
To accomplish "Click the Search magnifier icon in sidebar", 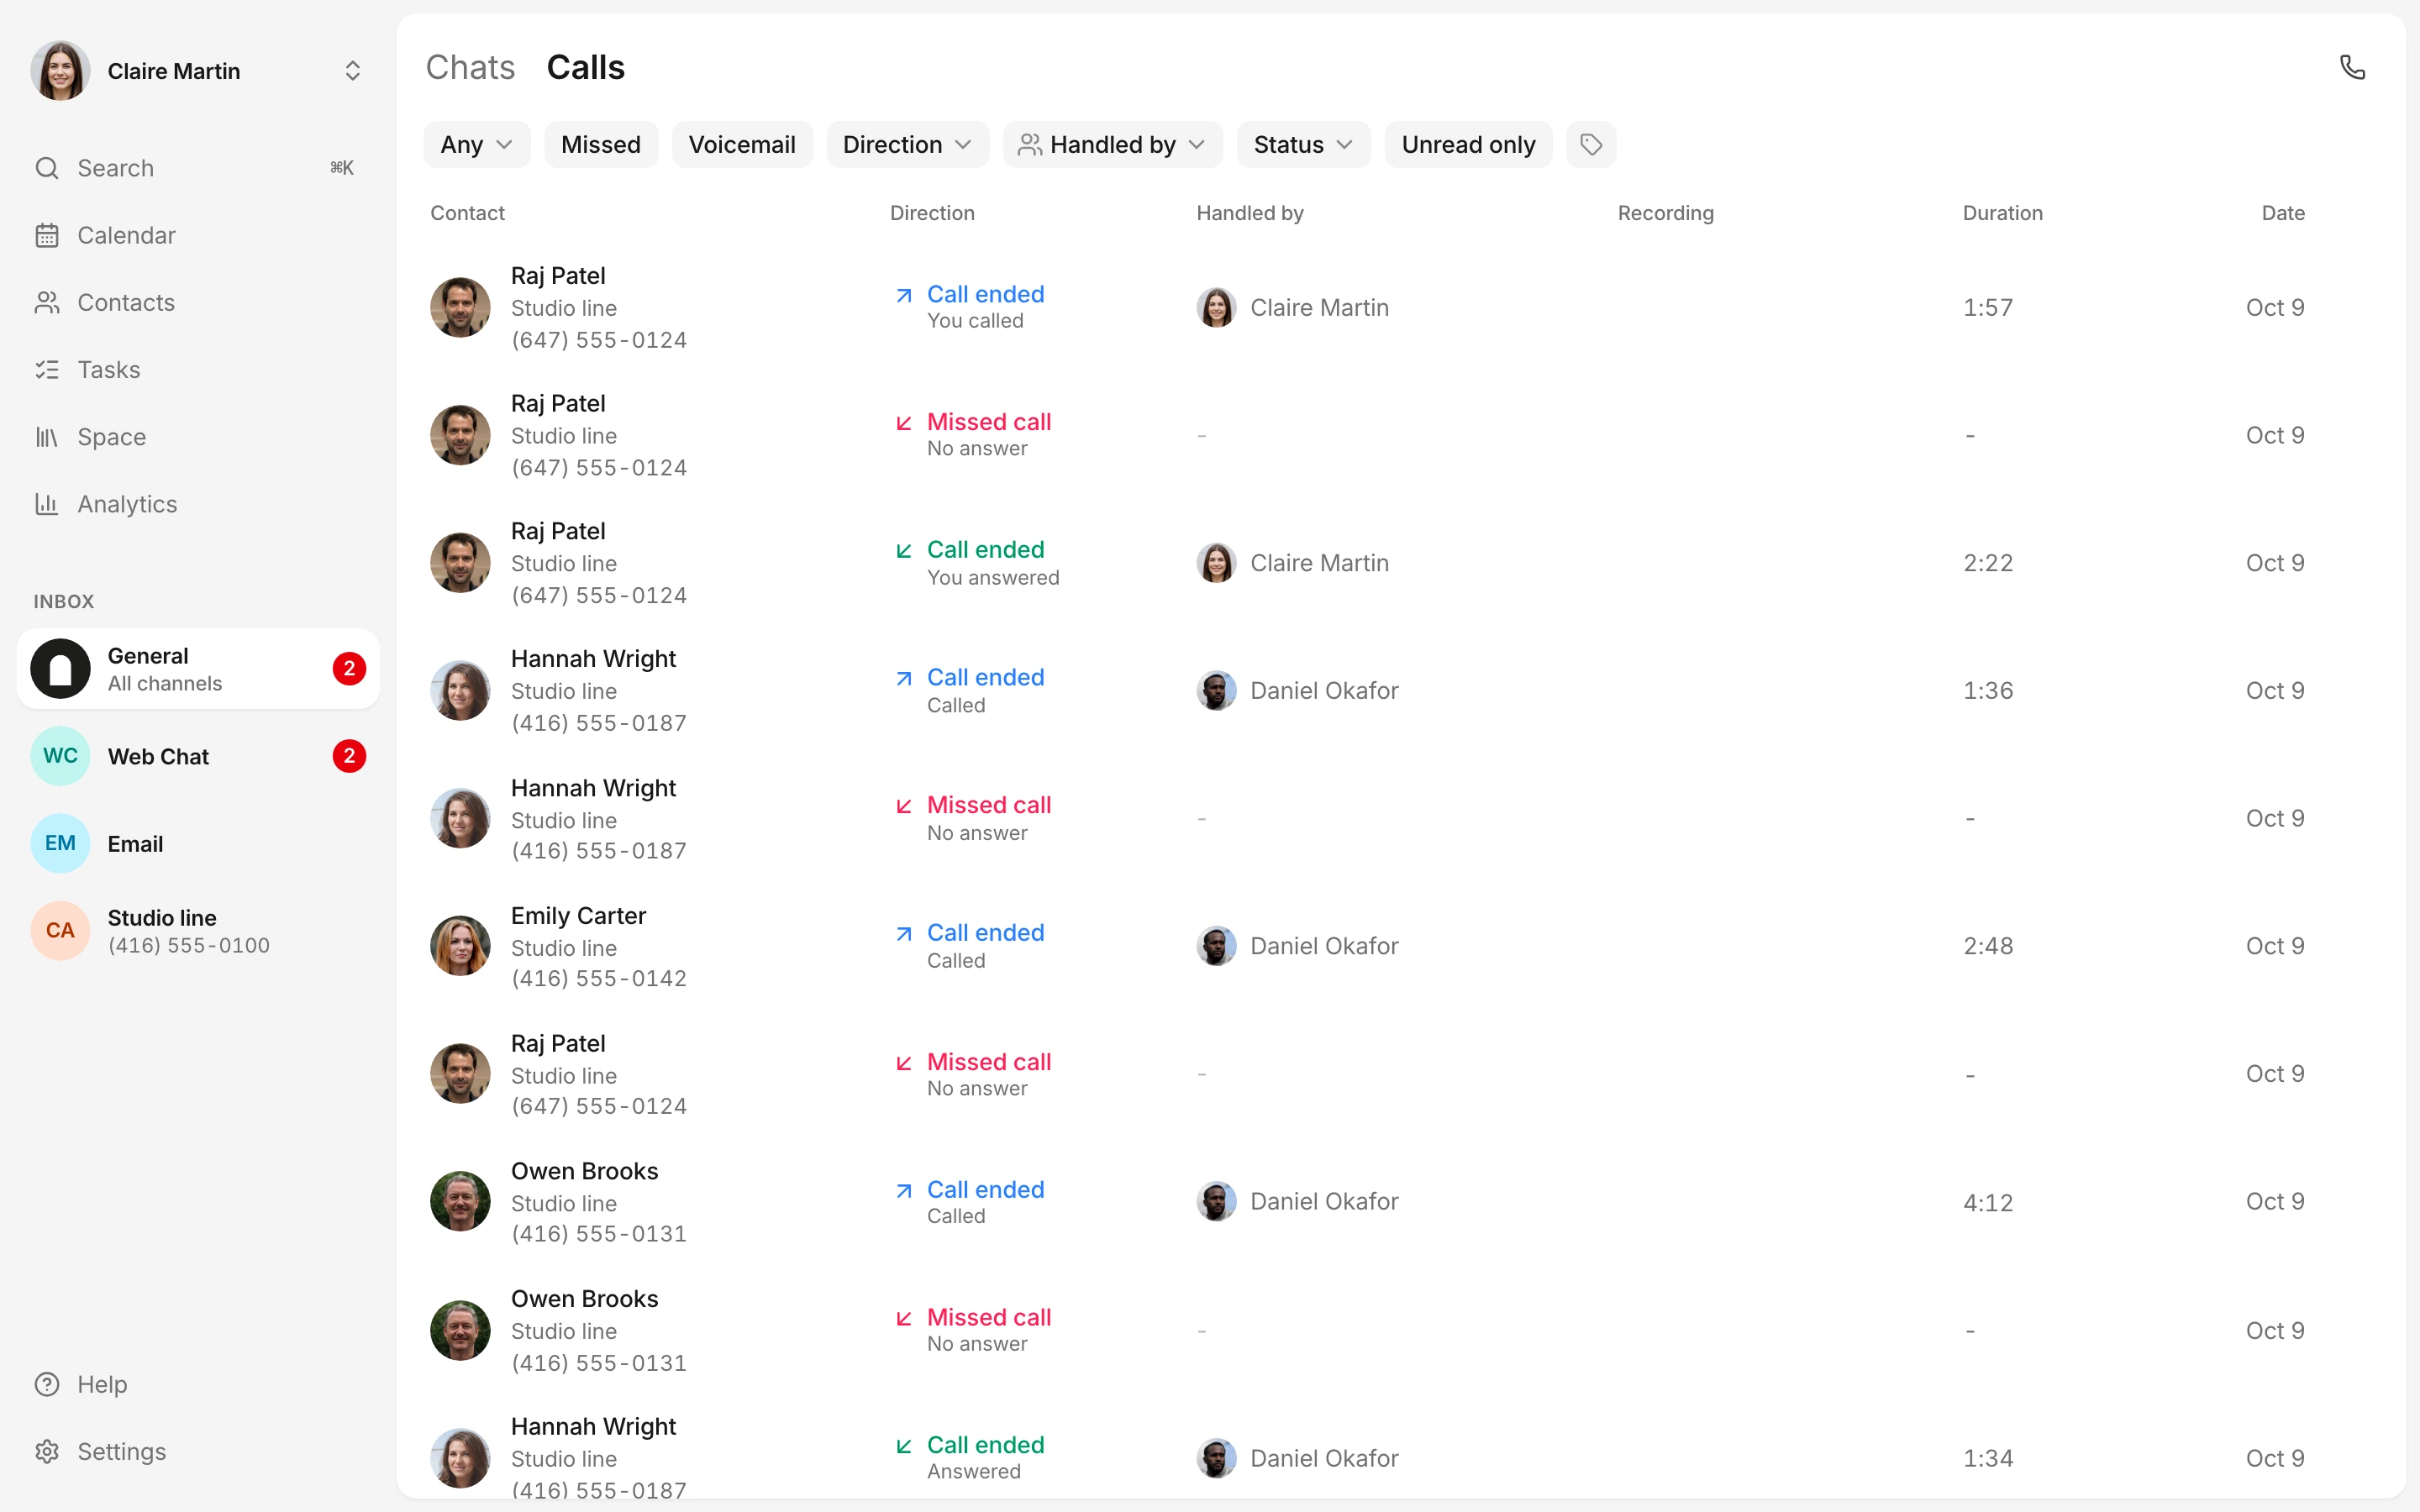I will [x=47, y=168].
